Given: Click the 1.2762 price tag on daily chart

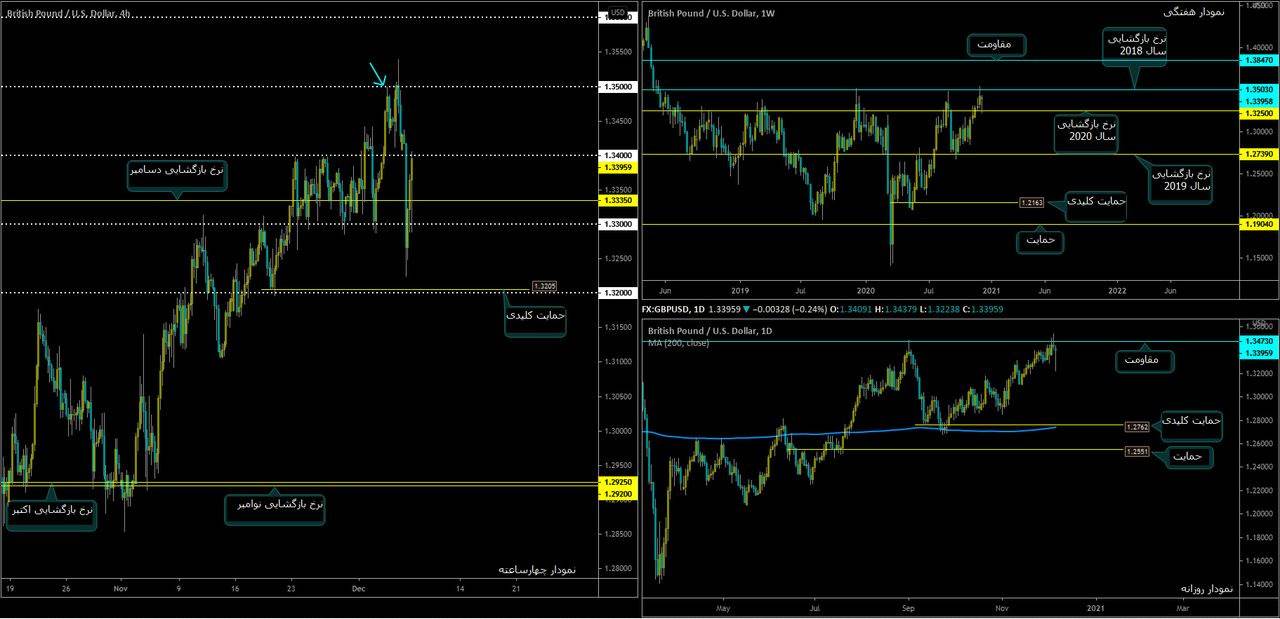Looking at the screenshot, I should [1137, 427].
